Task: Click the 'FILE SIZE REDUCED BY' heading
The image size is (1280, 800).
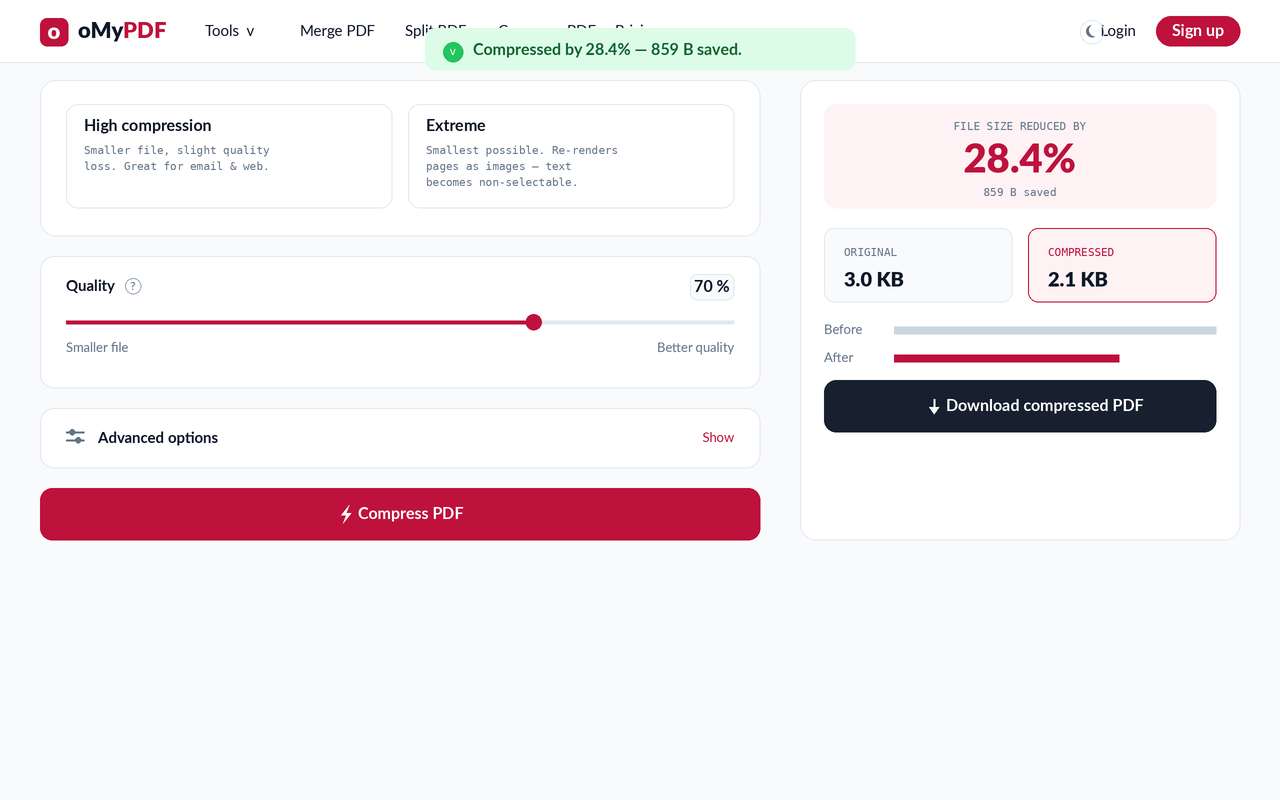Action: pos(1020,126)
